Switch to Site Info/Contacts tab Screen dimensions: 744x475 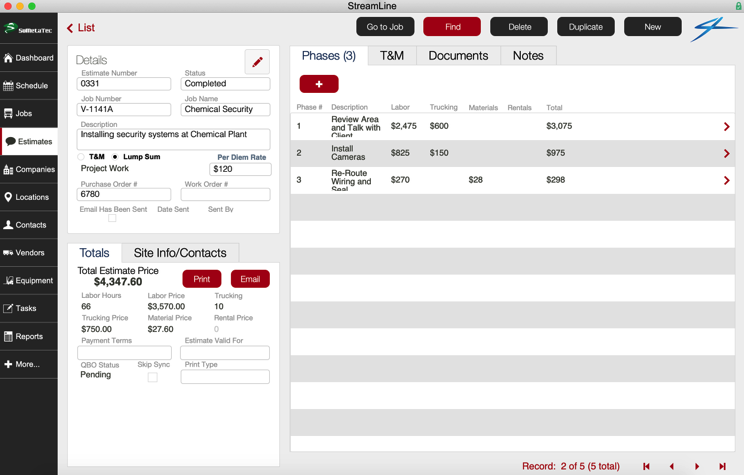point(180,253)
